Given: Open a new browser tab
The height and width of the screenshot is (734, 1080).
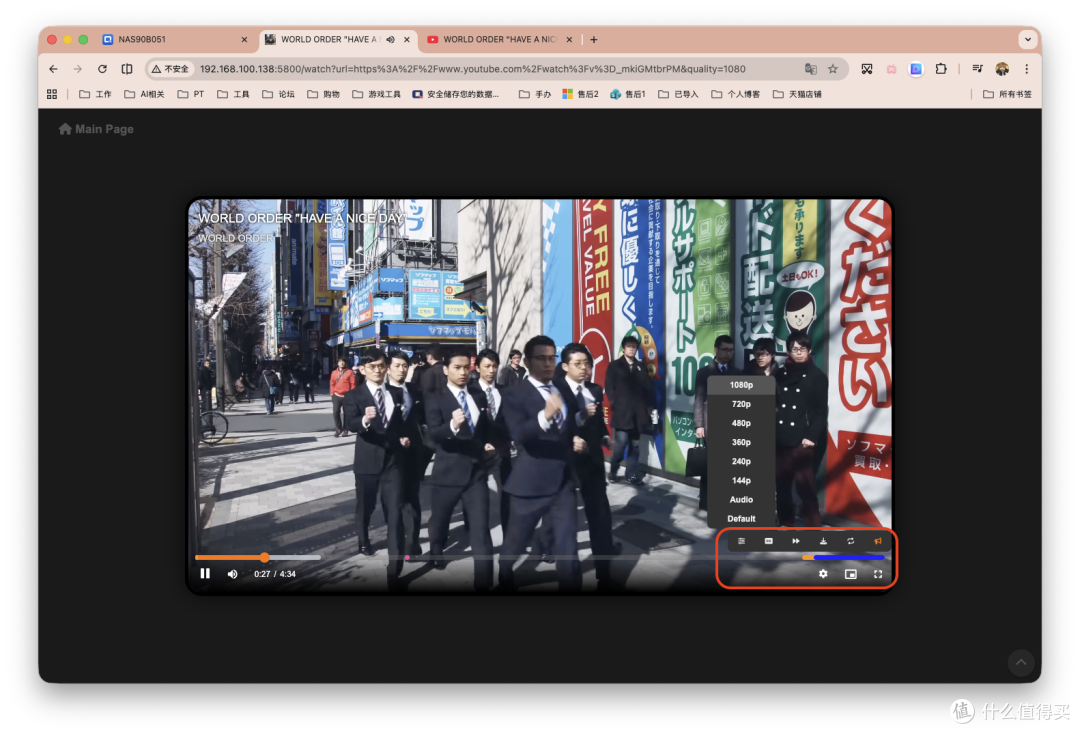Looking at the screenshot, I should tap(594, 39).
